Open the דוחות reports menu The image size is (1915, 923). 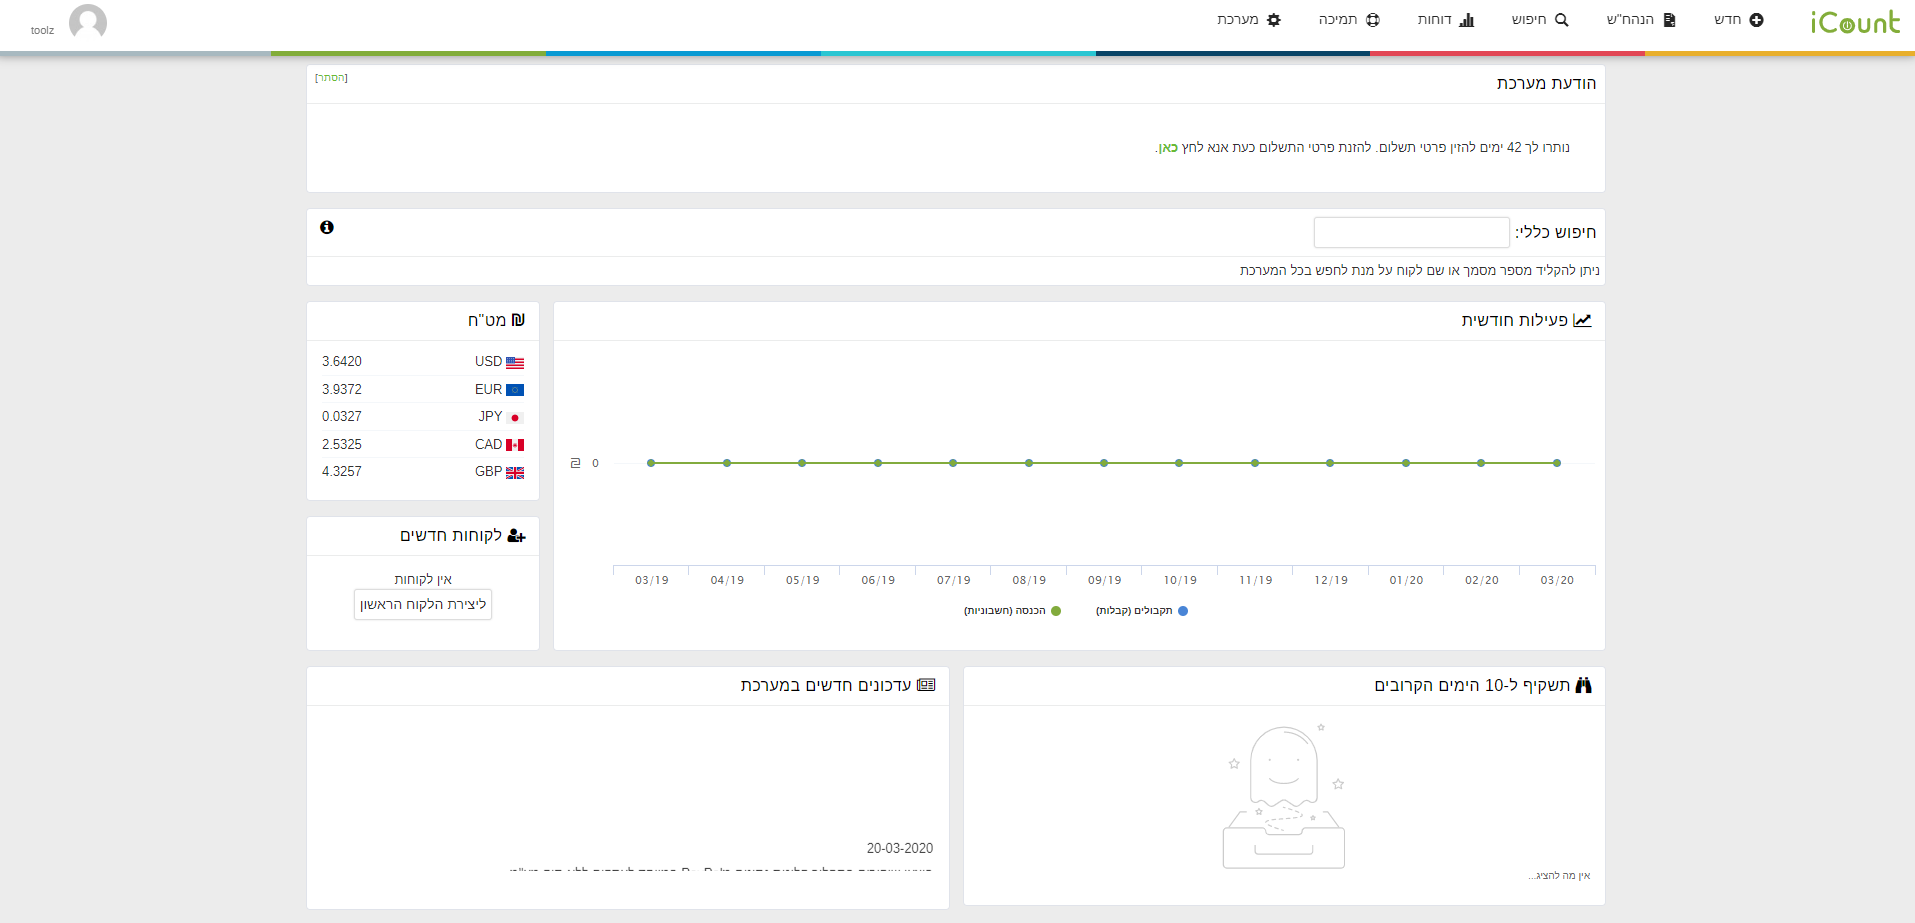[1445, 20]
